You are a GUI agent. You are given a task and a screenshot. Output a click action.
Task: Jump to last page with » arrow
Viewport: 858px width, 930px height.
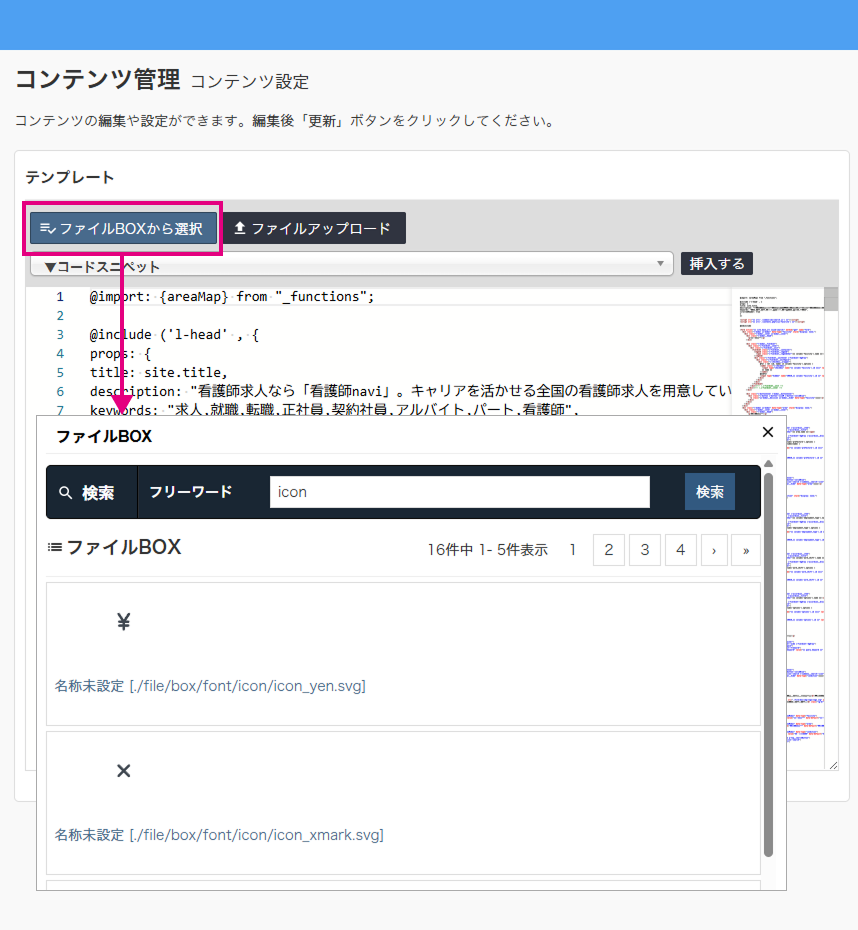coord(746,550)
